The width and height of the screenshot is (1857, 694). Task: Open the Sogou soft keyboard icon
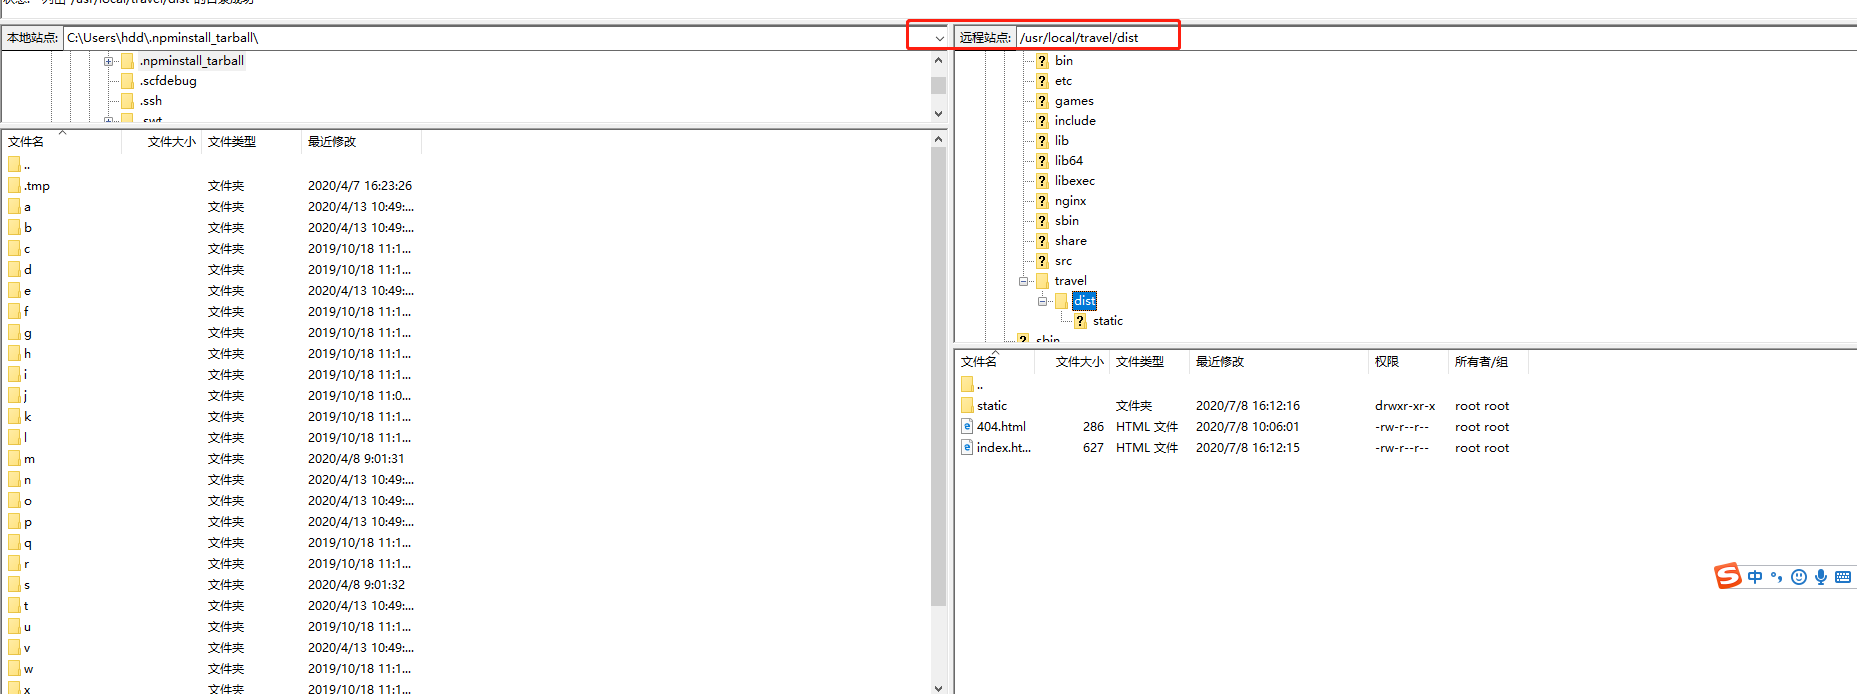pos(1843,577)
